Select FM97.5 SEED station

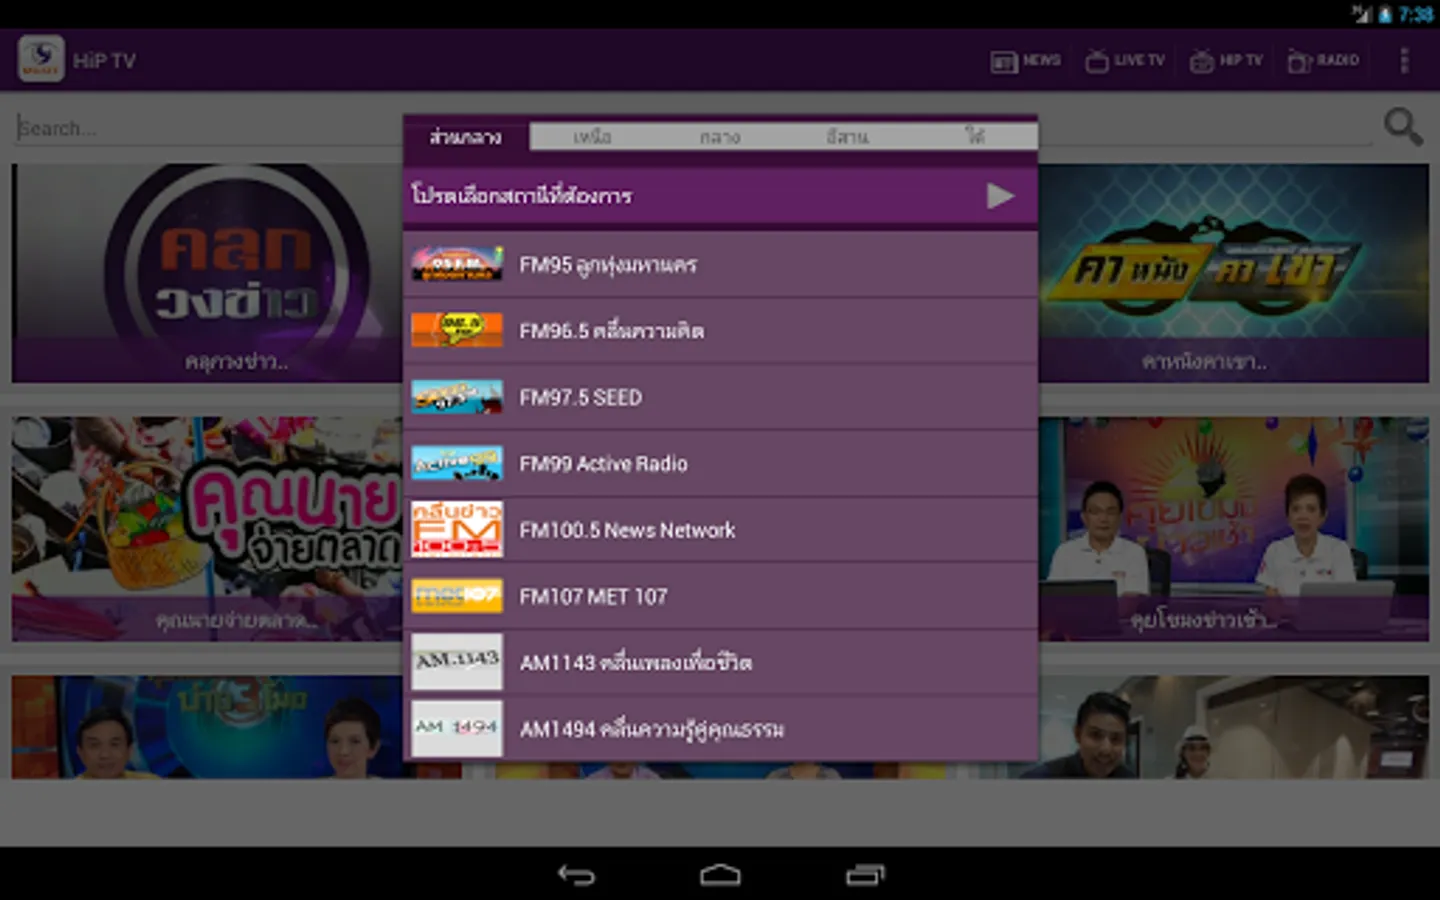pyautogui.click(x=720, y=397)
